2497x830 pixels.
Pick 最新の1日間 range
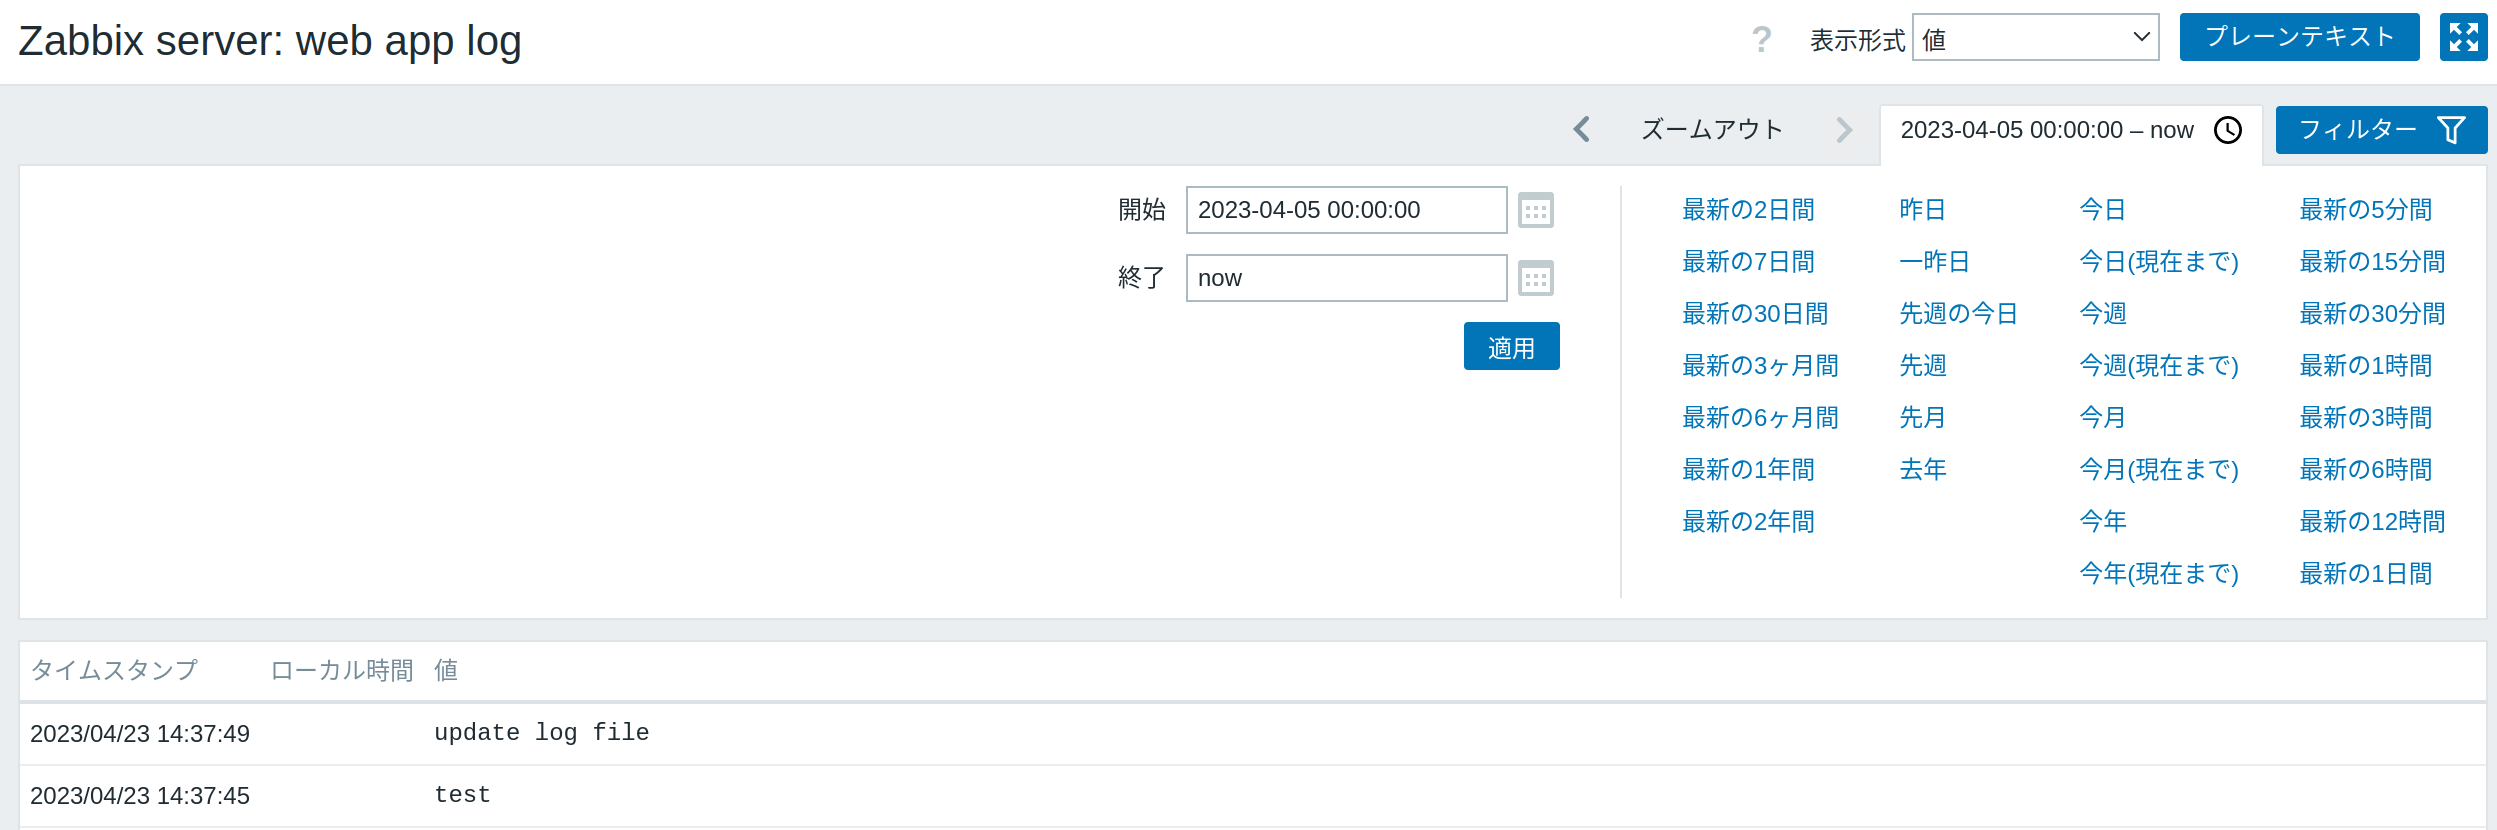coord(2365,574)
